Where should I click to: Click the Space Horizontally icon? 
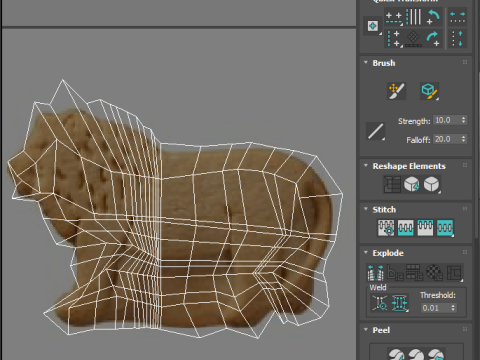click(457, 17)
